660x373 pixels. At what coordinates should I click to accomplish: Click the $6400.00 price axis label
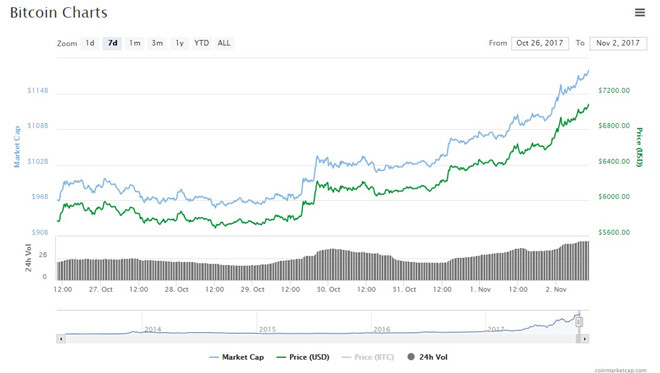614,162
